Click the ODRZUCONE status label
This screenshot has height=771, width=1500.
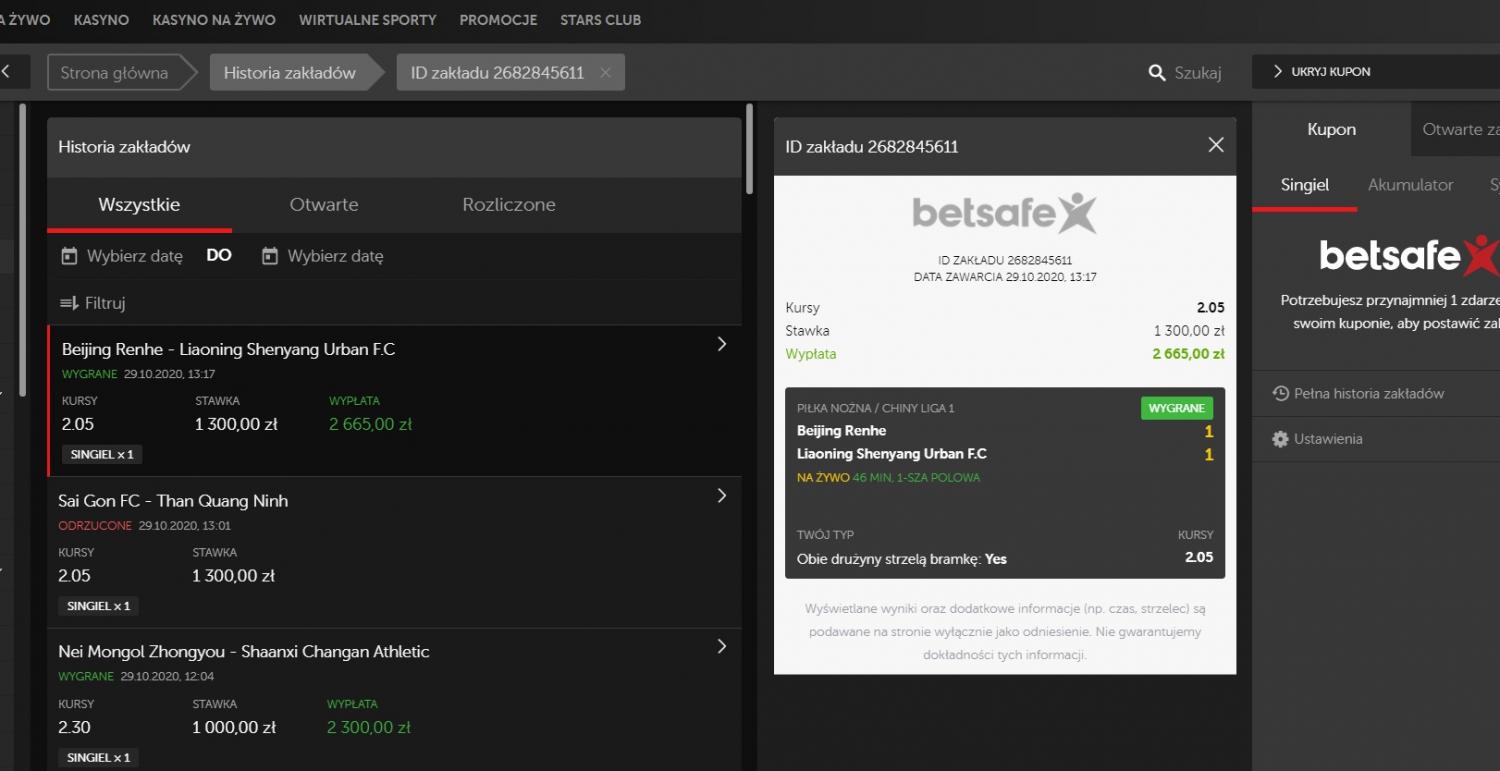pyautogui.click(x=95, y=526)
